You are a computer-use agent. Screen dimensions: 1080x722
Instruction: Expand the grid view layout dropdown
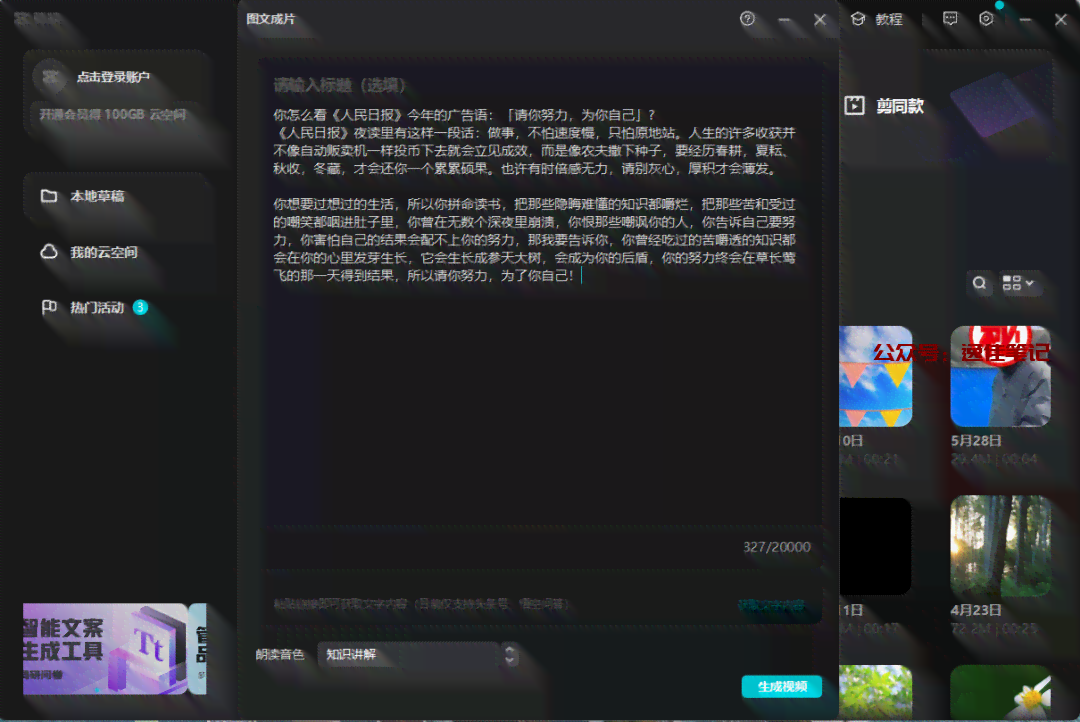[x=1018, y=283]
